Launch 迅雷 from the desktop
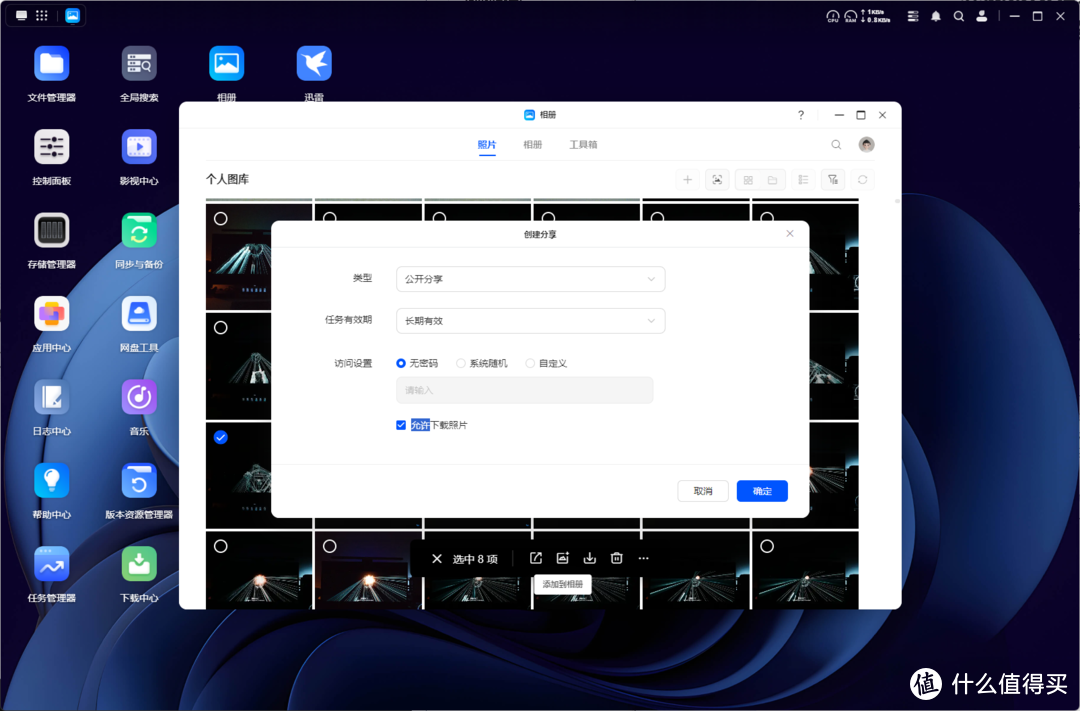This screenshot has height=711, width=1080. tap(313, 64)
